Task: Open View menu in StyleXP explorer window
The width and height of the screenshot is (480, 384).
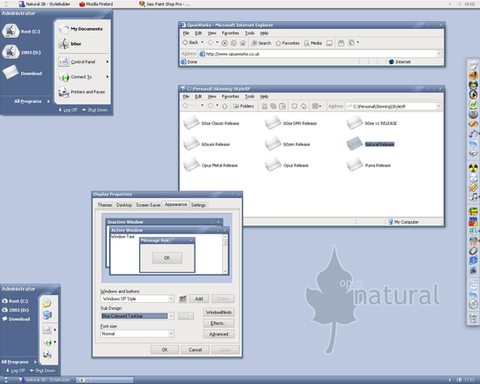Action: (212, 96)
